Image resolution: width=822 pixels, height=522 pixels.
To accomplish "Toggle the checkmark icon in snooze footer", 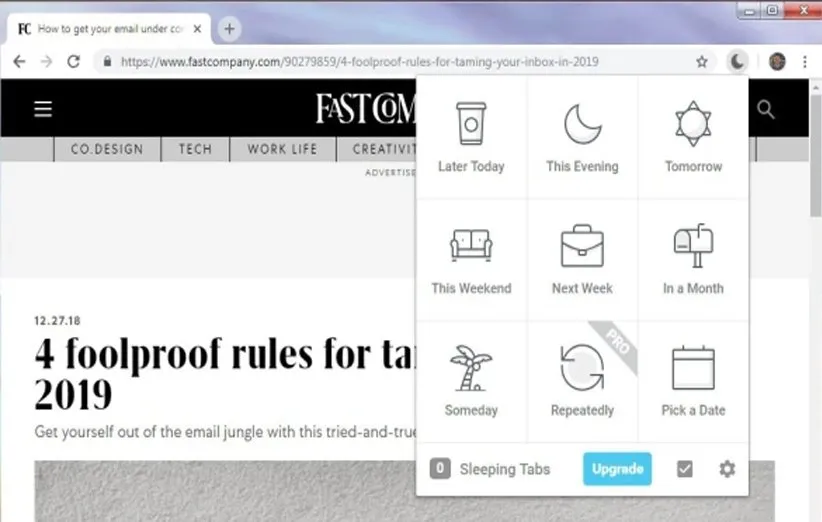I will coord(685,469).
